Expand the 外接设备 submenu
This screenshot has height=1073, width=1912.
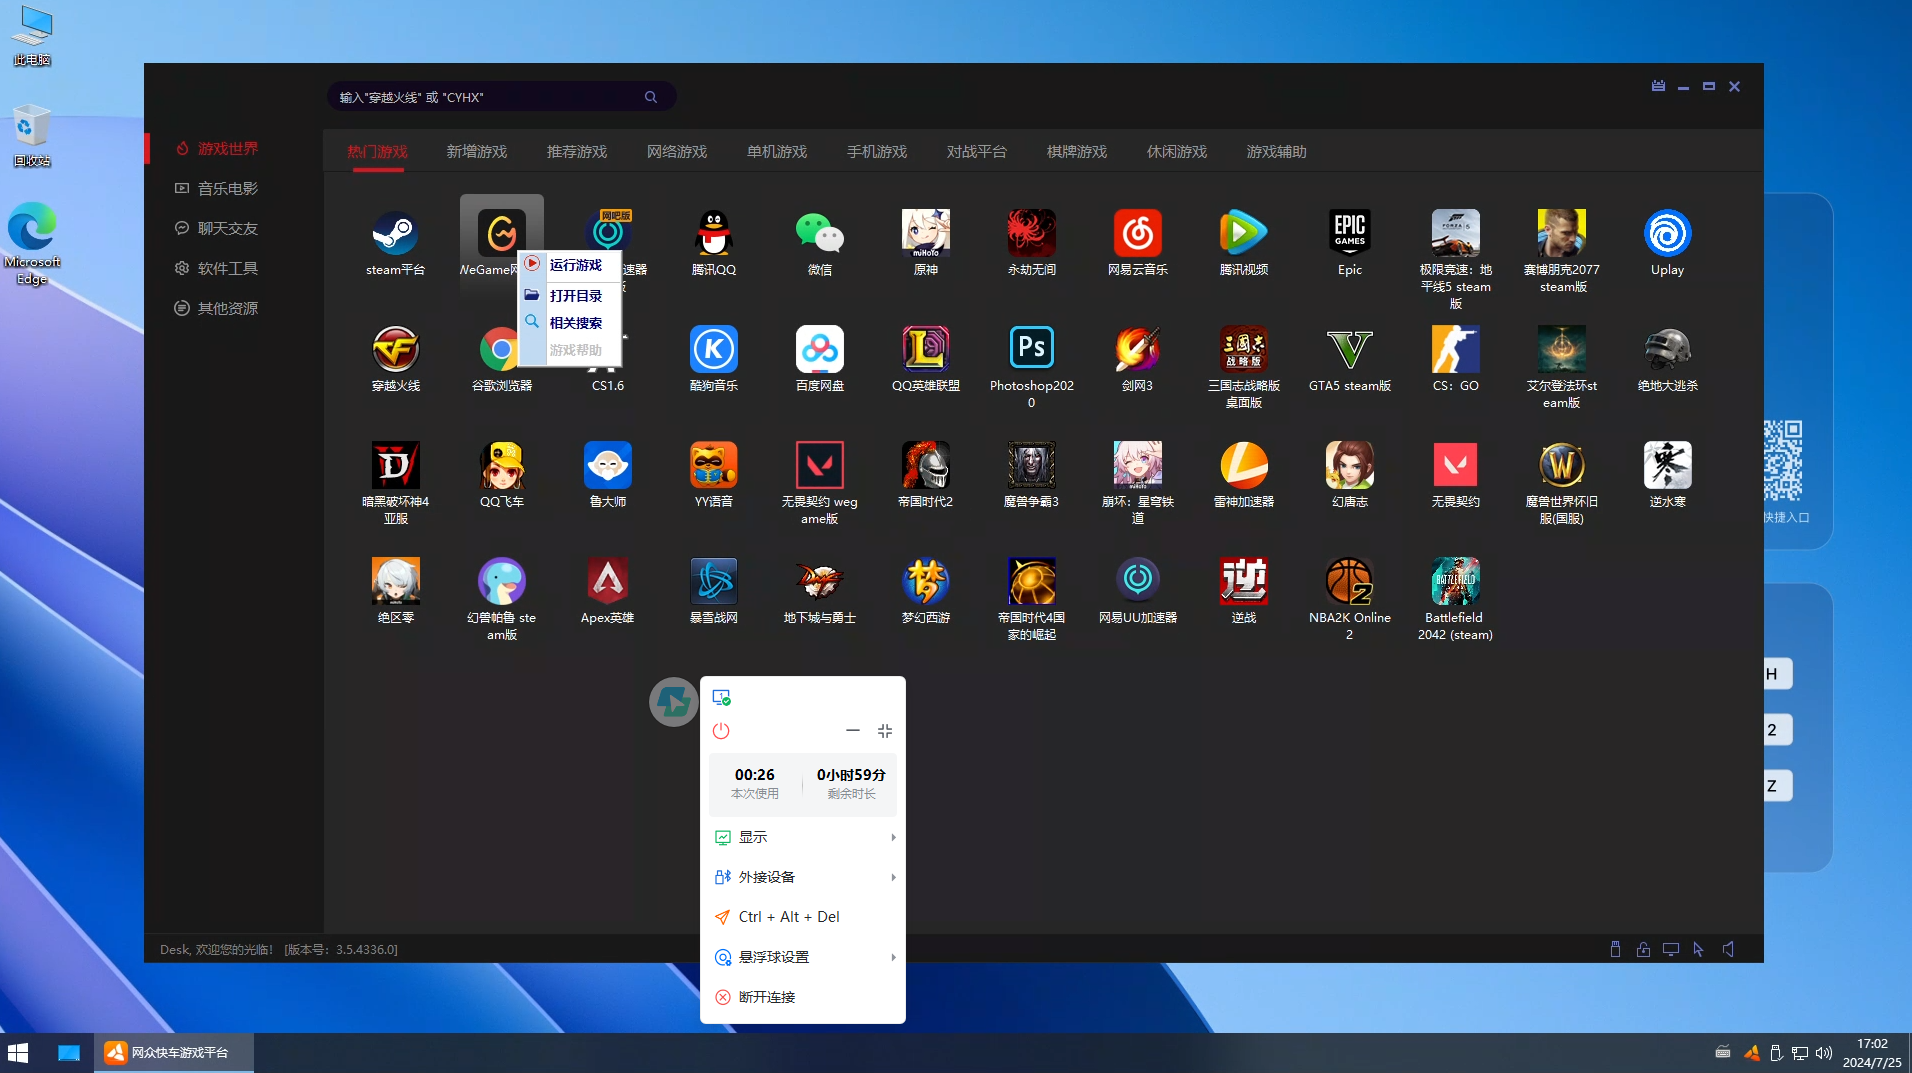point(803,877)
